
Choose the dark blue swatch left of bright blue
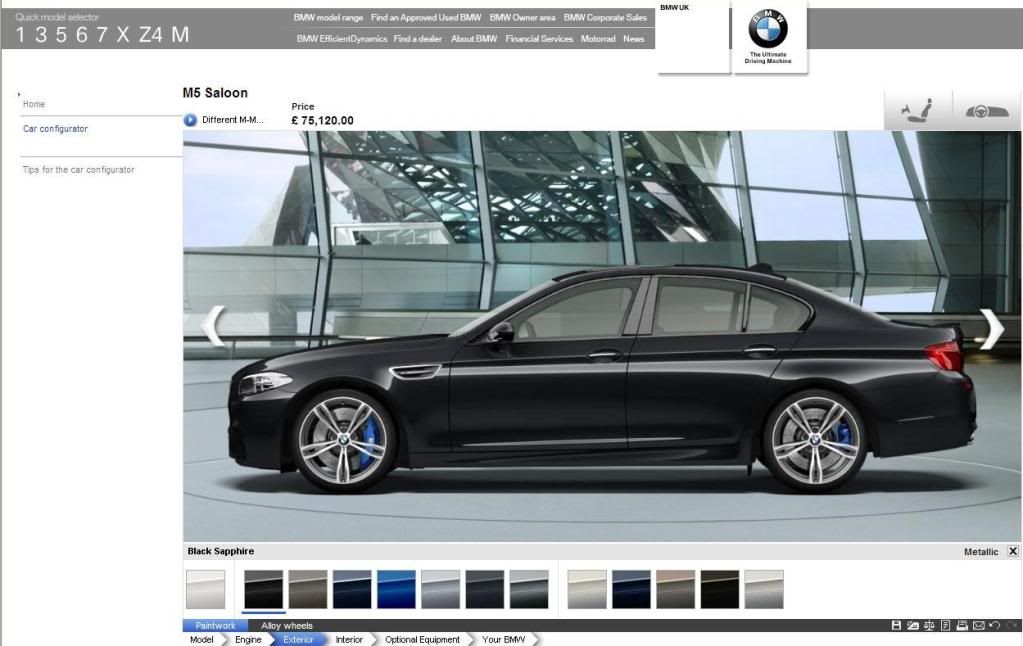352,589
